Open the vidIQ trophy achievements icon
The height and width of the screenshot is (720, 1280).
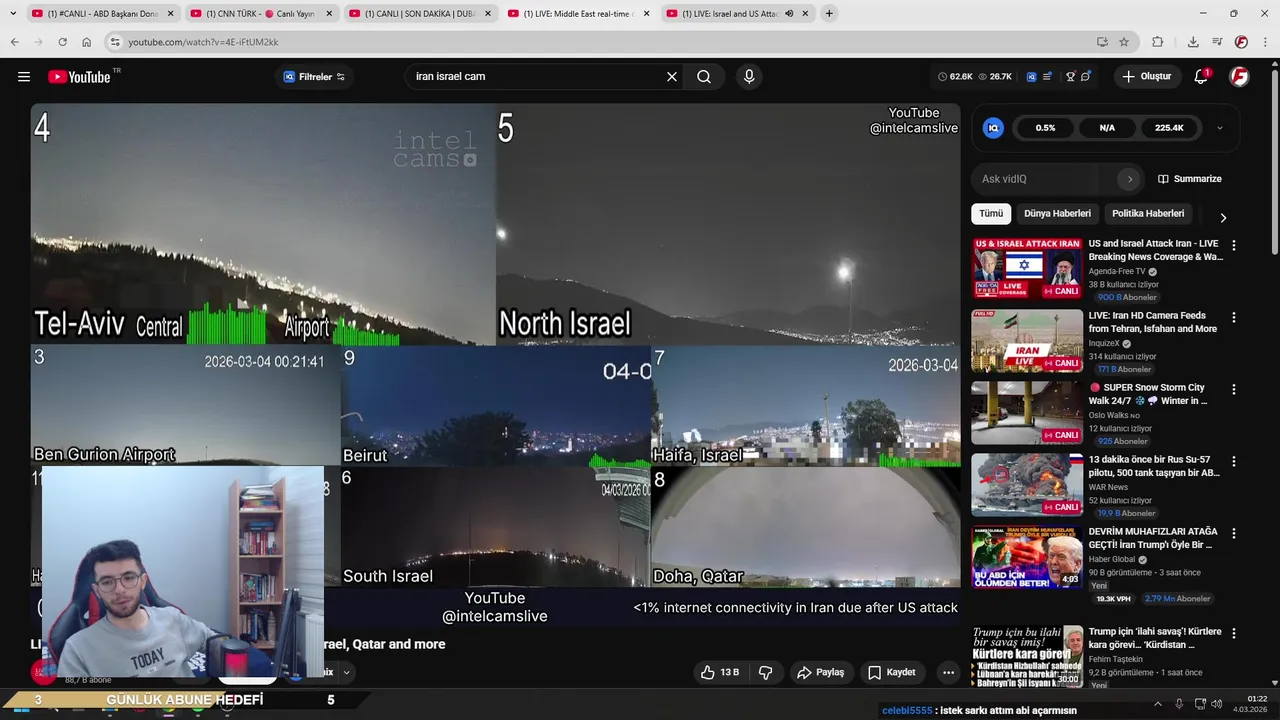(1070, 77)
